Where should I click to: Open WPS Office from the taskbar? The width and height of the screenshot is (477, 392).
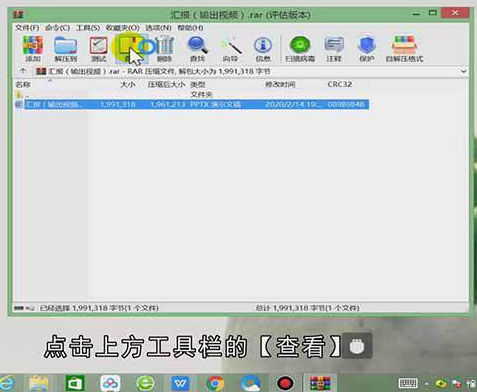point(180,383)
